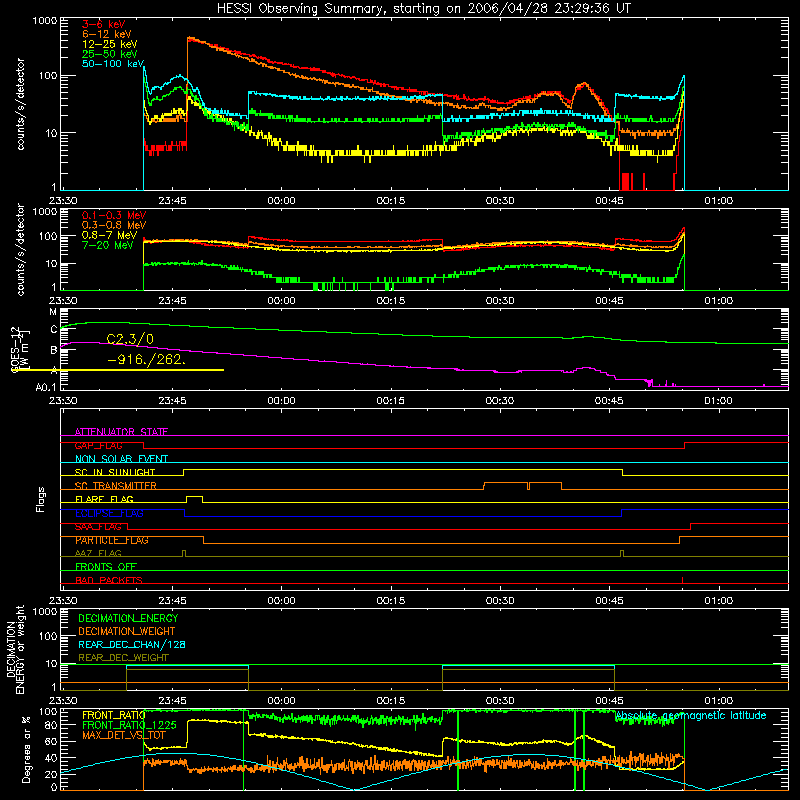Select the GOES-12 axis title
The height and width of the screenshot is (800, 800).
[x=20, y=349]
